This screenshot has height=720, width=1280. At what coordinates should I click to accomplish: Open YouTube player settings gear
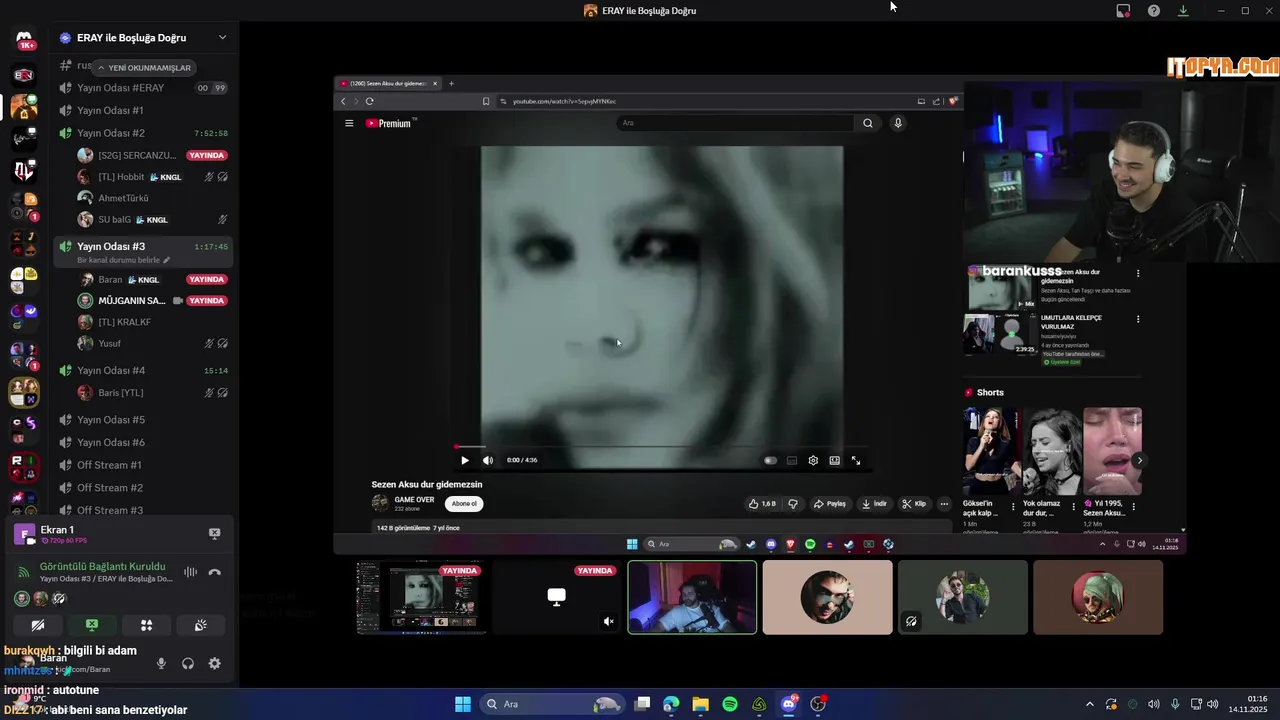click(x=813, y=461)
